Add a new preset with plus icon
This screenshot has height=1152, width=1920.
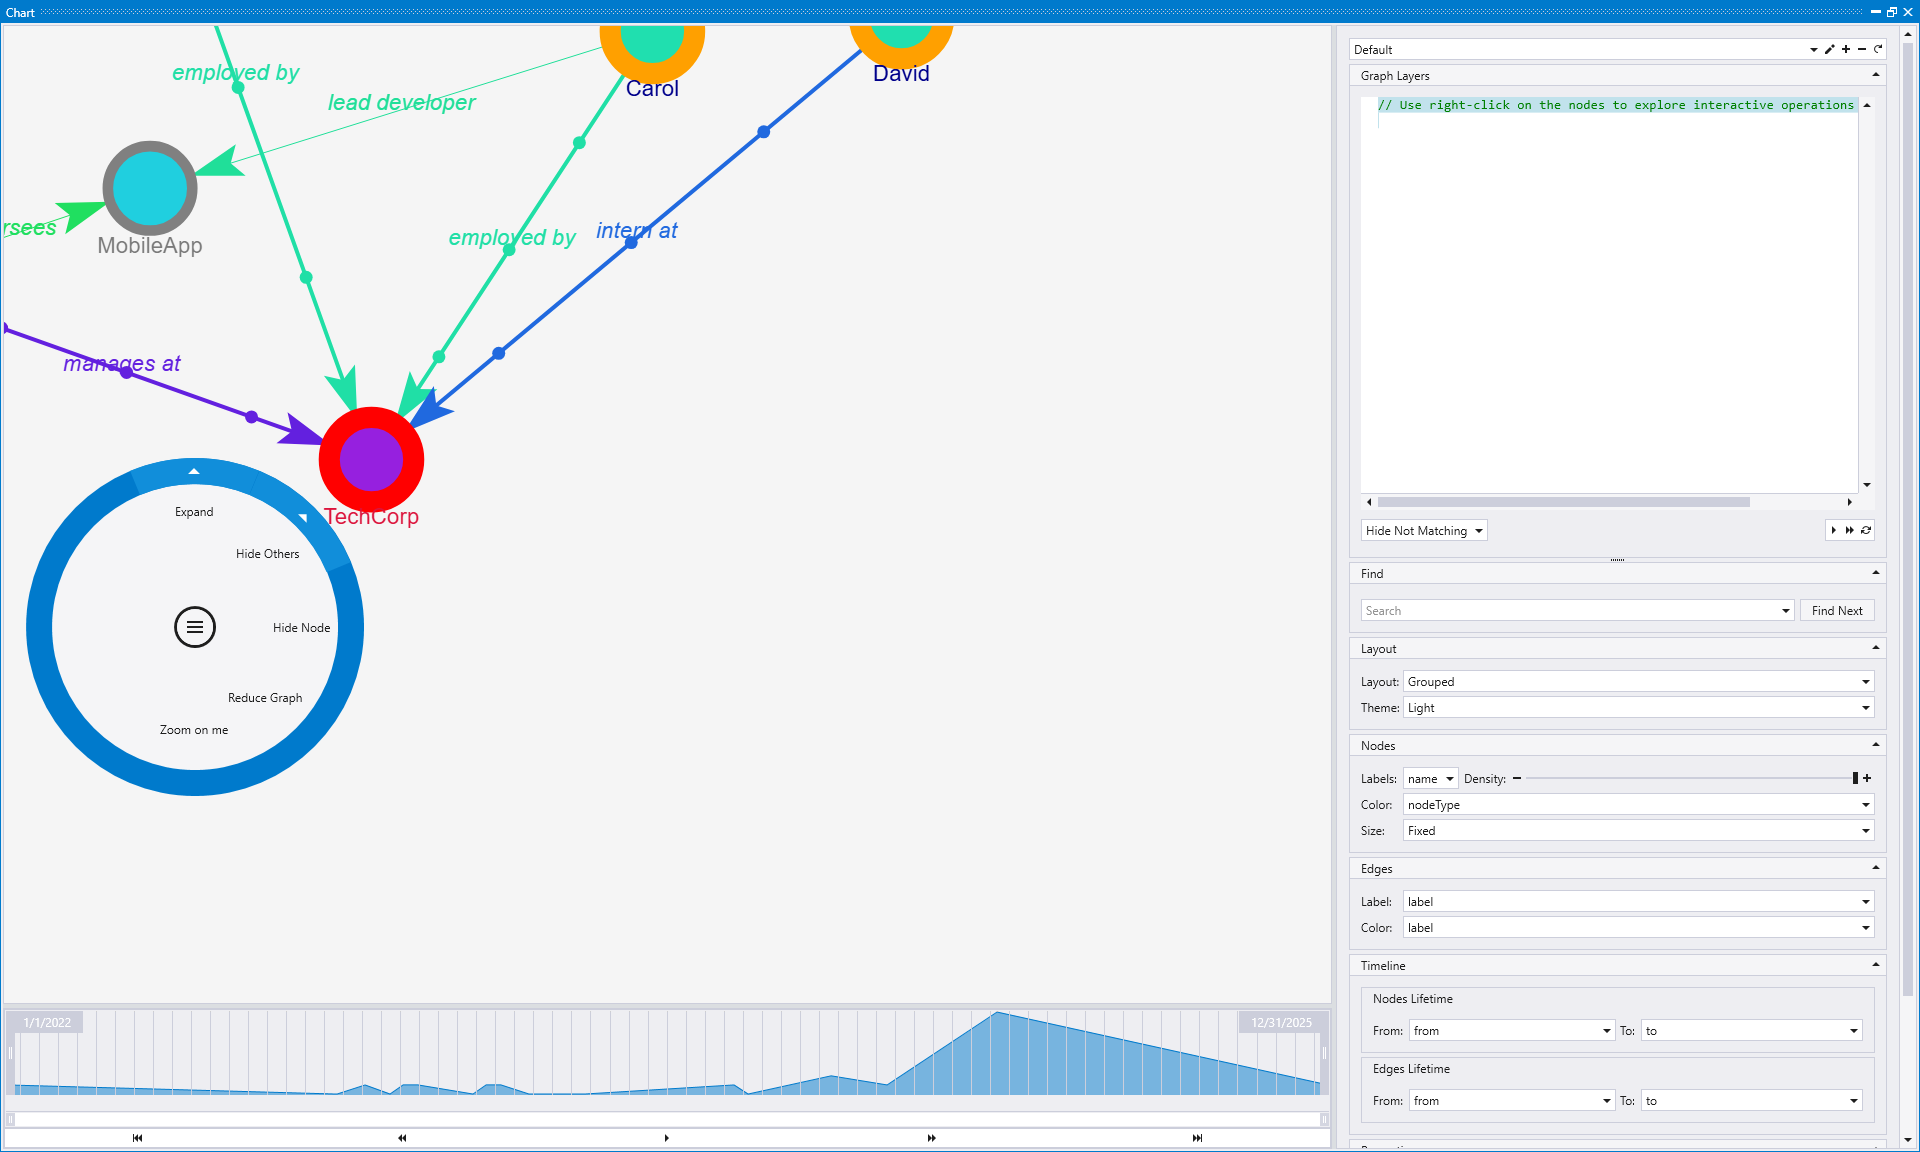click(x=1846, y=49)
